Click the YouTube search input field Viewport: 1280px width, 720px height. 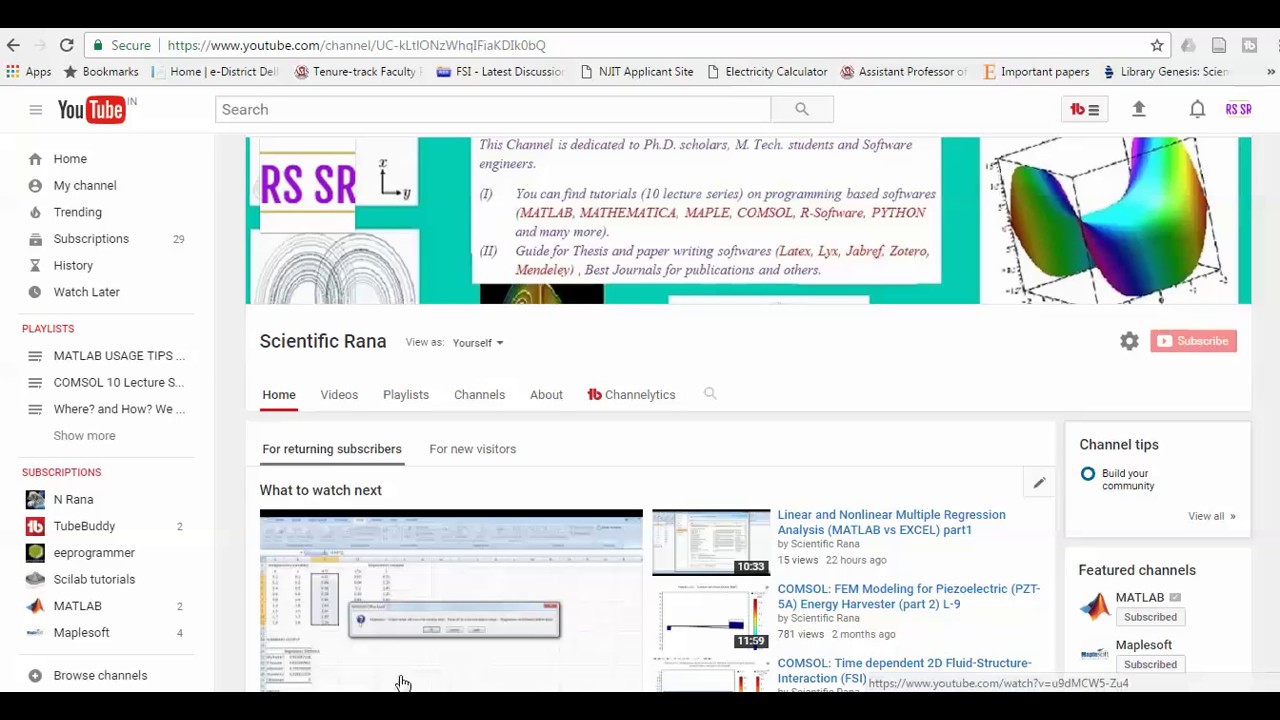(493, 109)
